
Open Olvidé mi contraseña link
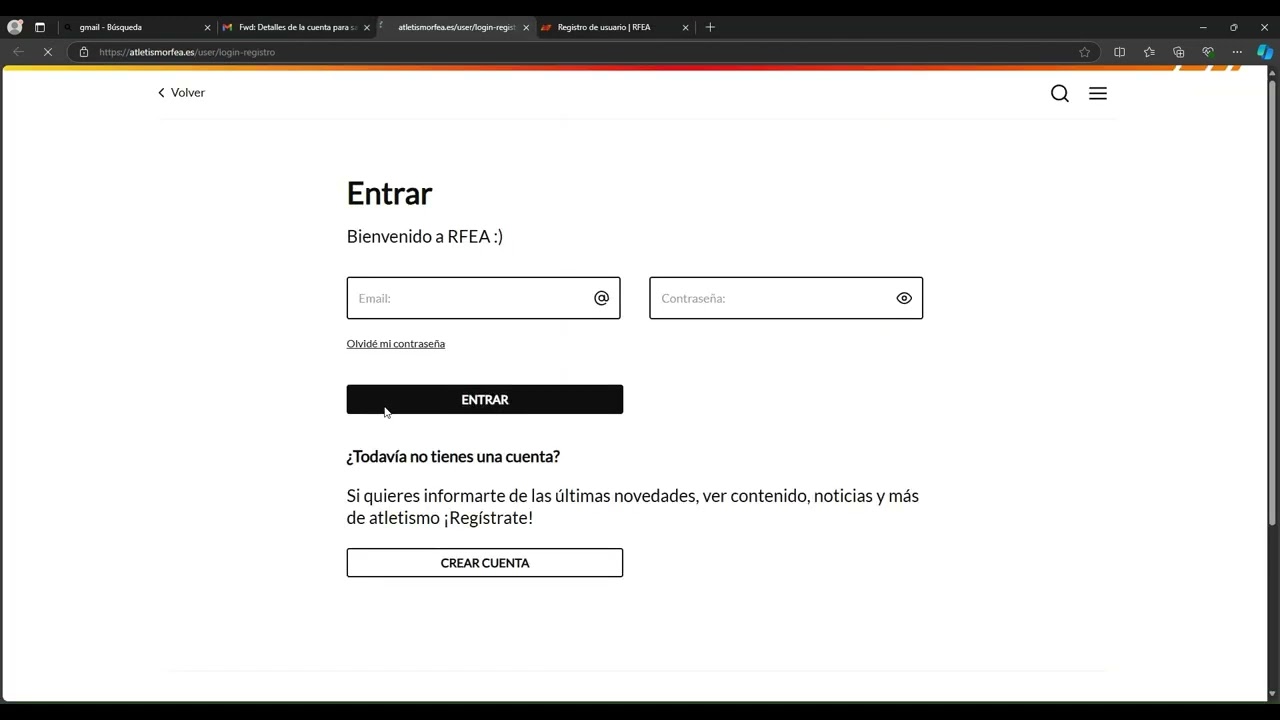tap(396, 343)
